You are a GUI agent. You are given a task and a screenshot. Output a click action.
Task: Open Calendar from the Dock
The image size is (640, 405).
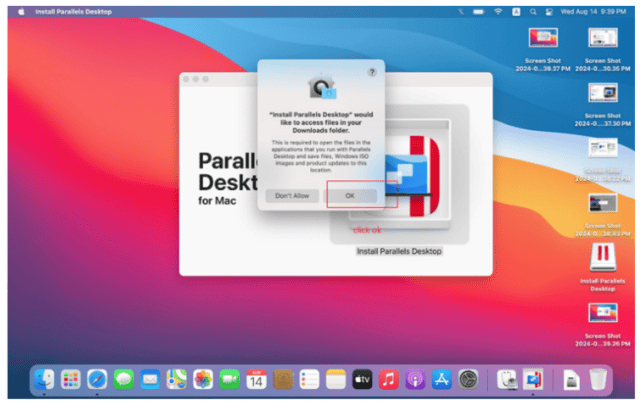coord(256,380)
